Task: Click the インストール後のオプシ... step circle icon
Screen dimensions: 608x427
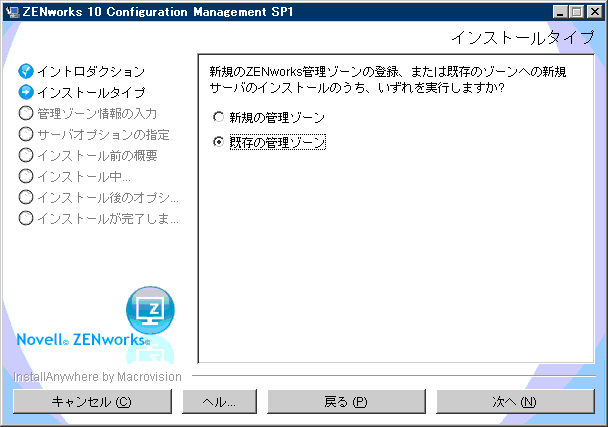Action: click(x=26, y=197)
